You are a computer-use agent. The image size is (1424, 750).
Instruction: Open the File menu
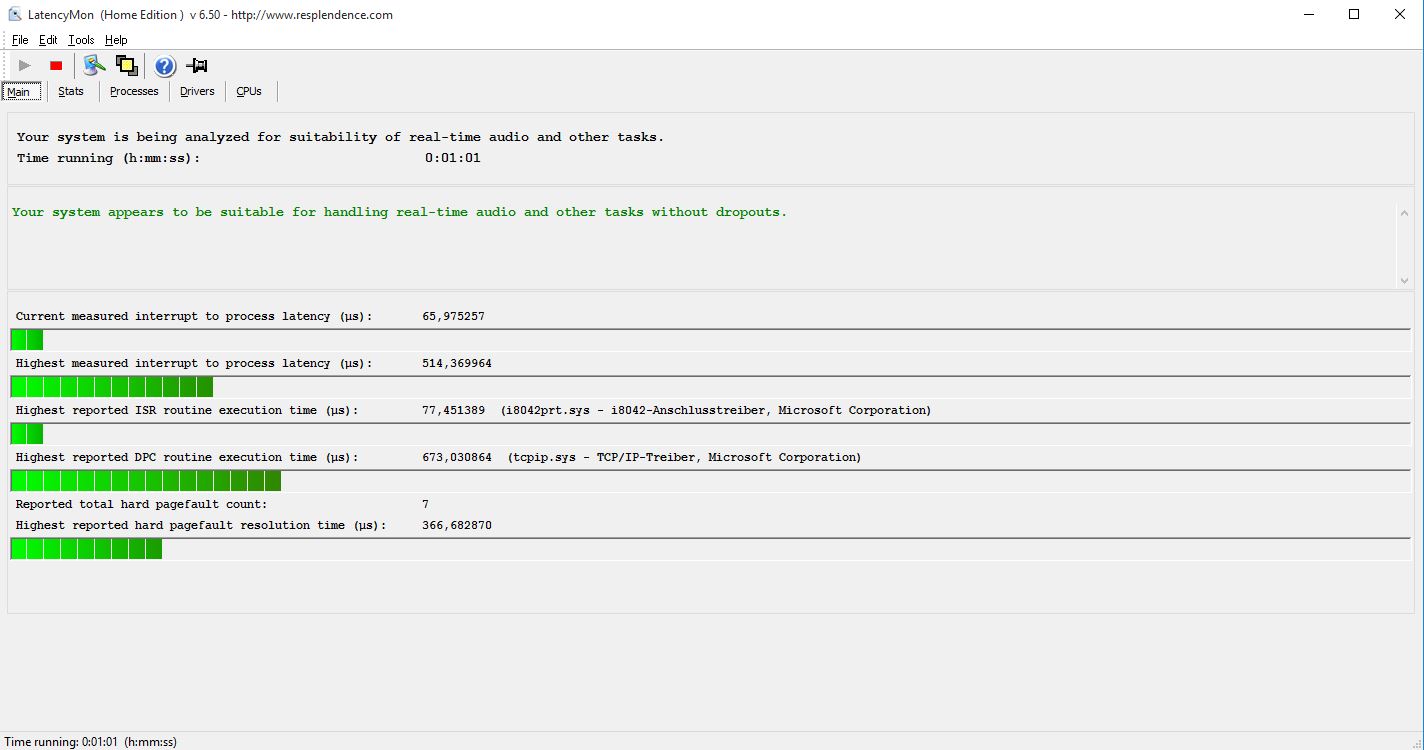pos(20,40)
